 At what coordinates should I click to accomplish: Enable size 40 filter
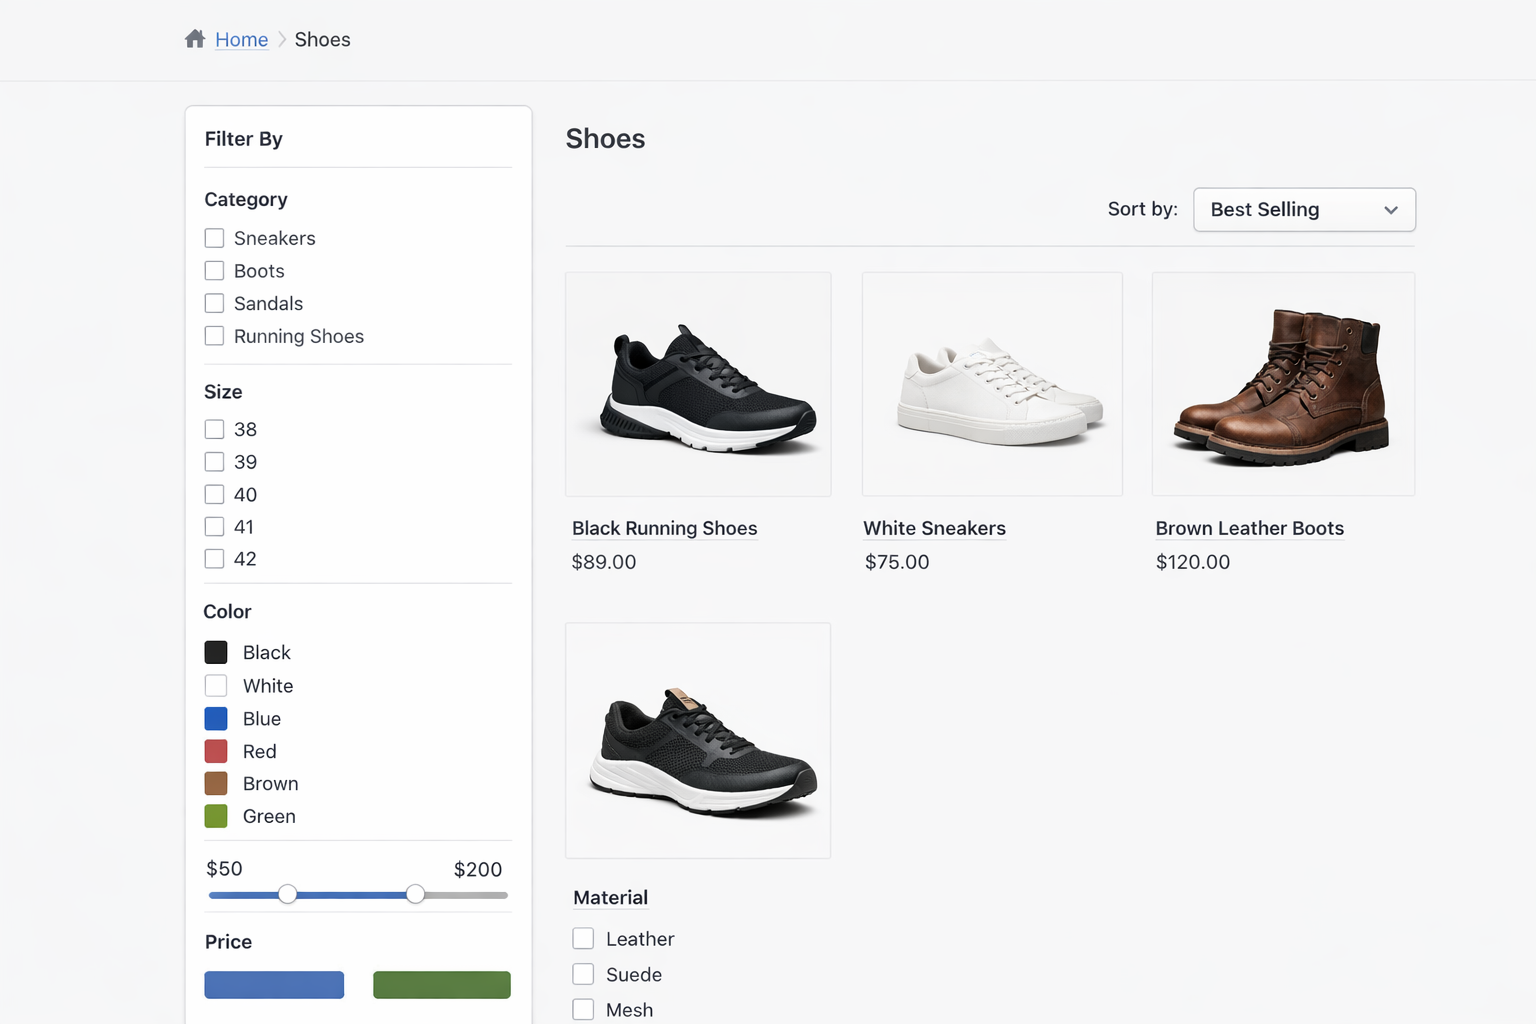pyautogui.click(x=214, y=494)
